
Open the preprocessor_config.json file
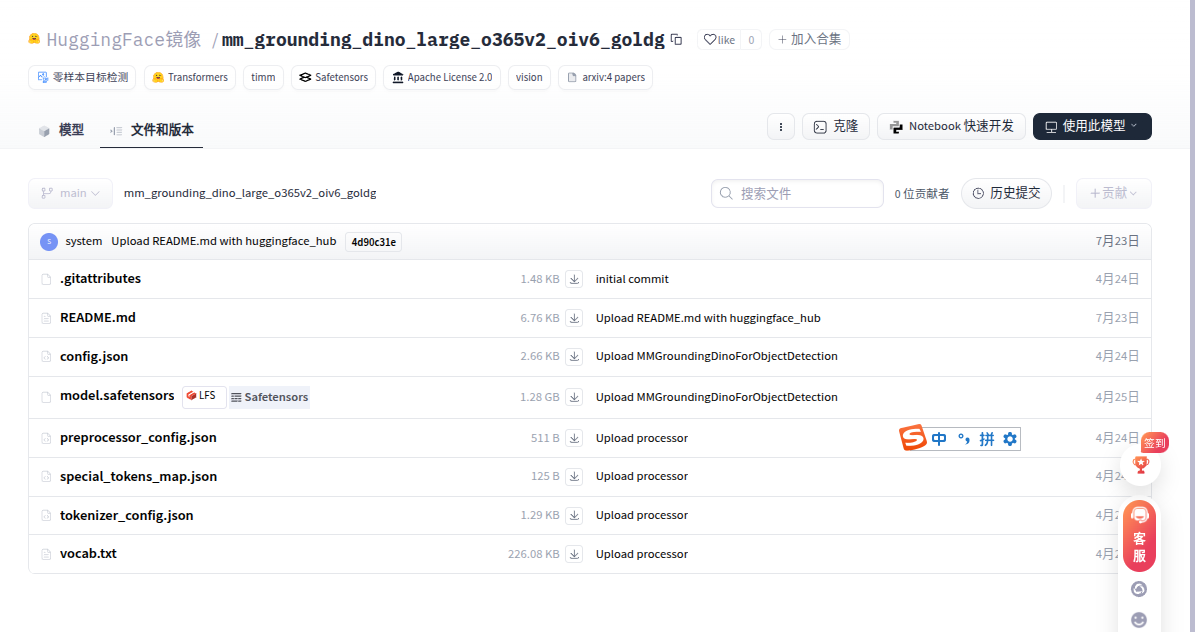(x=138, y=438)
